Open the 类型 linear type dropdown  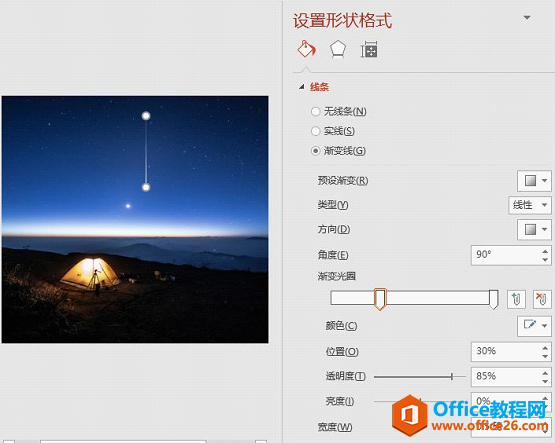point(530,205)
